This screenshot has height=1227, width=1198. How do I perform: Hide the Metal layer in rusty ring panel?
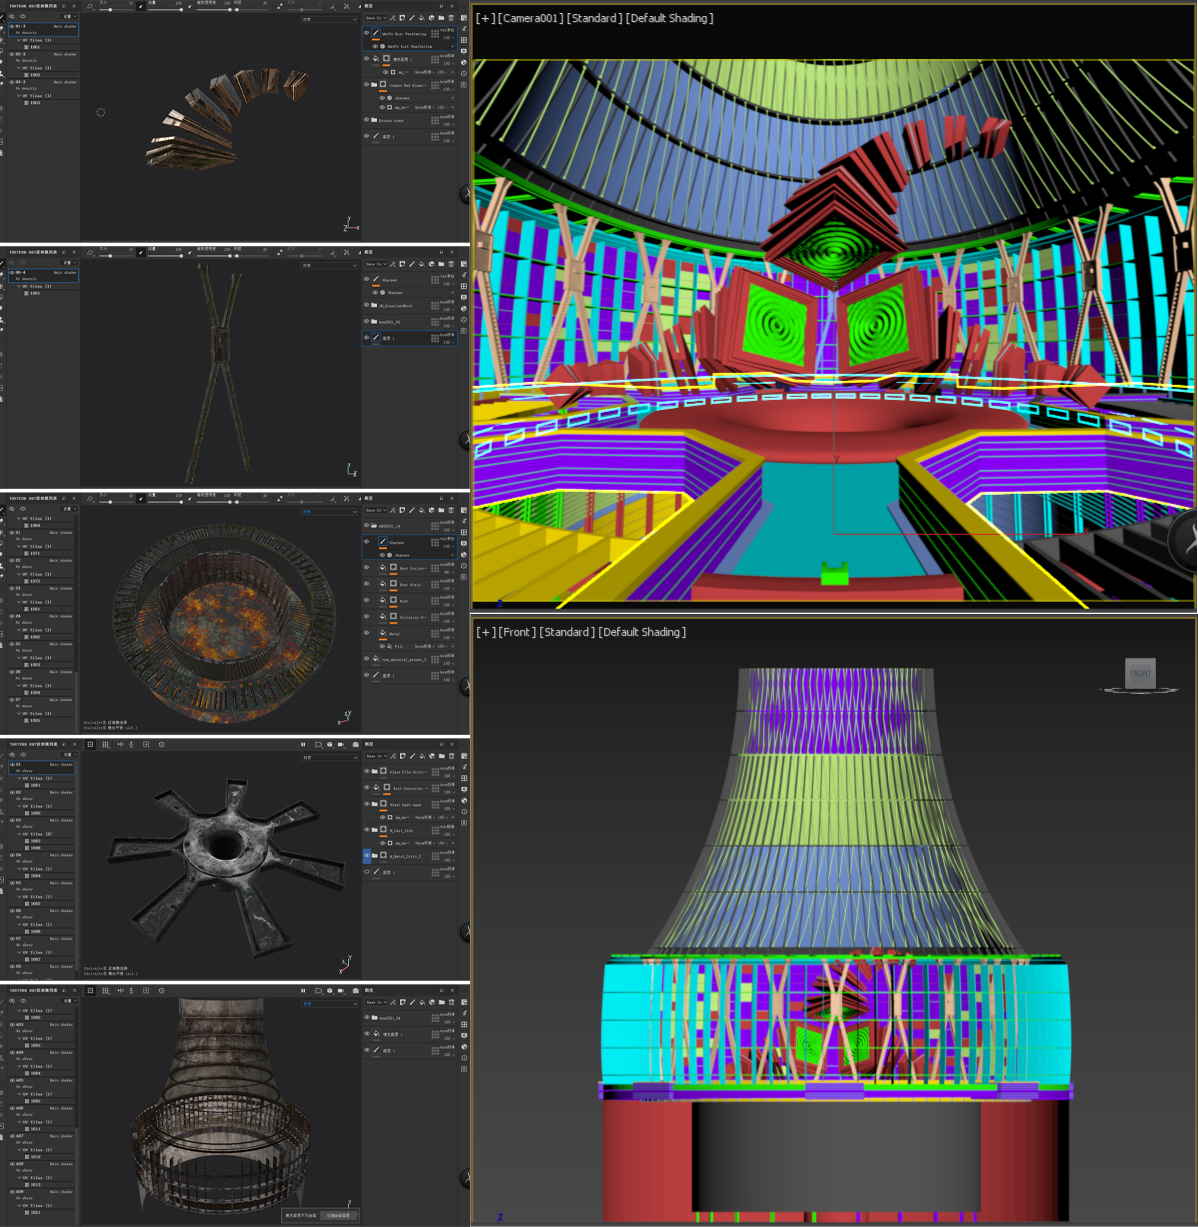pyautogui.click(x=367, y=632)
